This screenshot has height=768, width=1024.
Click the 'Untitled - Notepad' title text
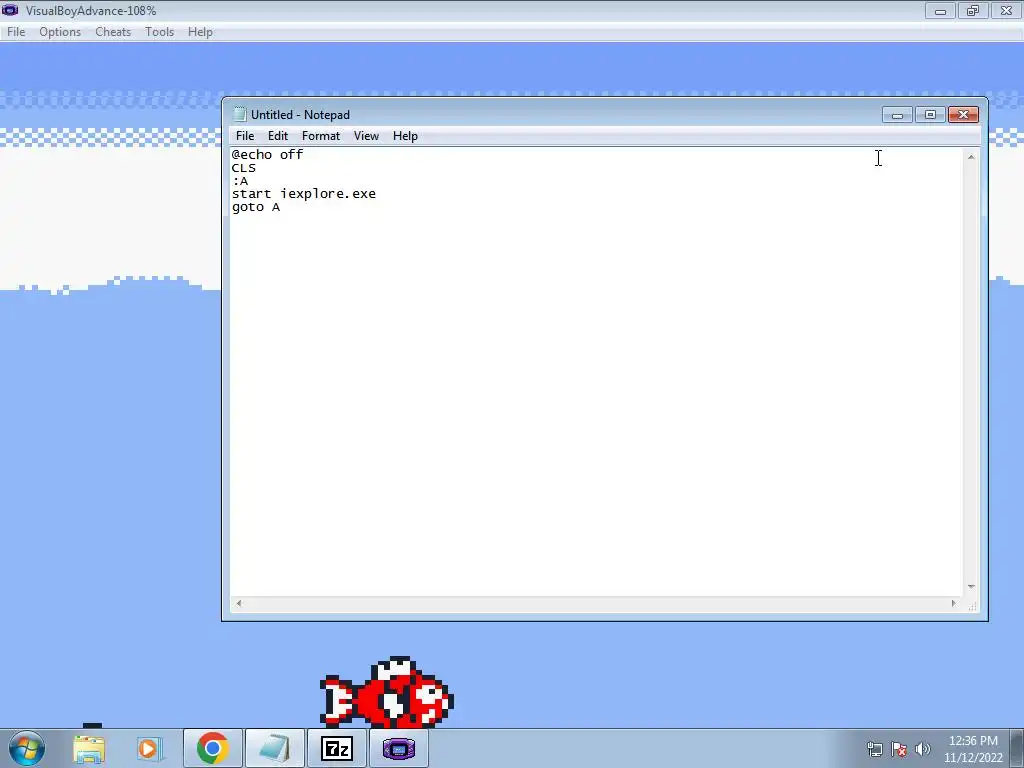click(300, 115)
